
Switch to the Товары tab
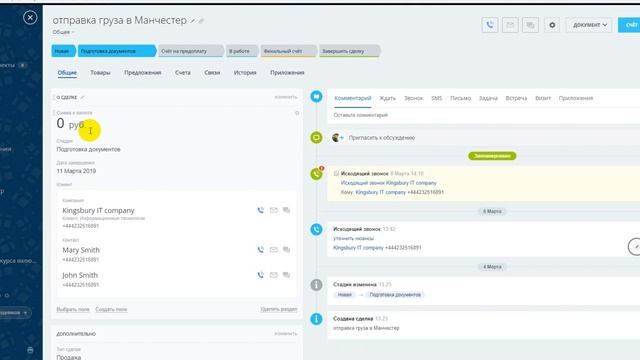pos(100,73)
